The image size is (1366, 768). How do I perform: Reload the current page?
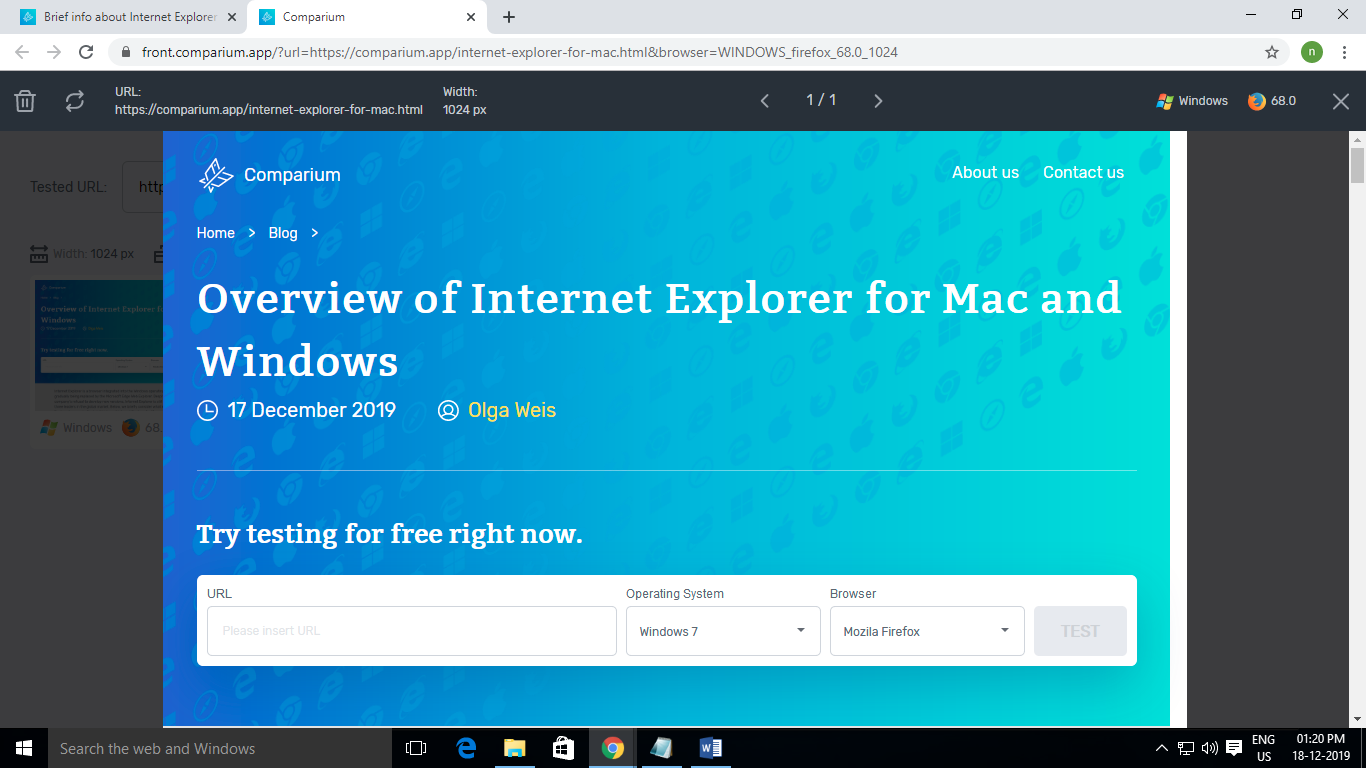(86, 52)
